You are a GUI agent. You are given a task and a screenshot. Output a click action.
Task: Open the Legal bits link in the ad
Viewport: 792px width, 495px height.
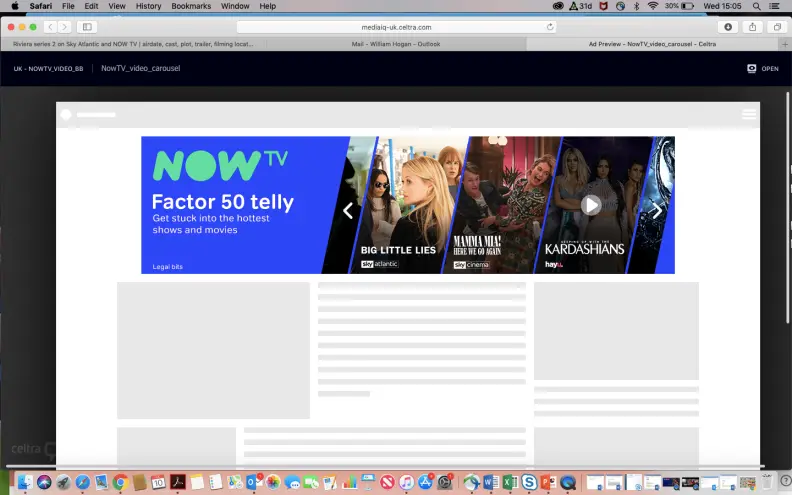[x=168, y=267]
